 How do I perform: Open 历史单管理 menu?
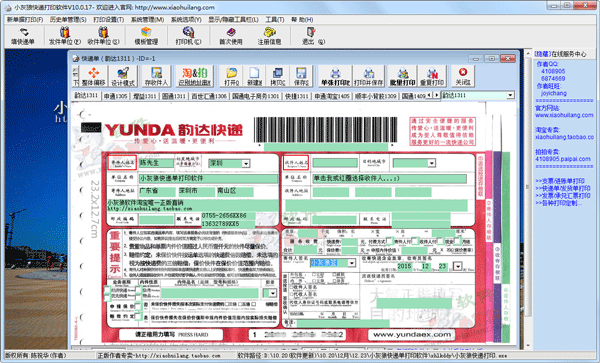coord(68,20)
